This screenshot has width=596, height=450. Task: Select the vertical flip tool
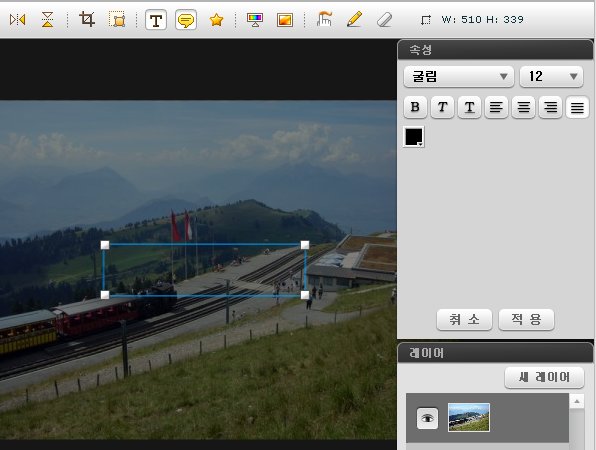pos(48,19)
